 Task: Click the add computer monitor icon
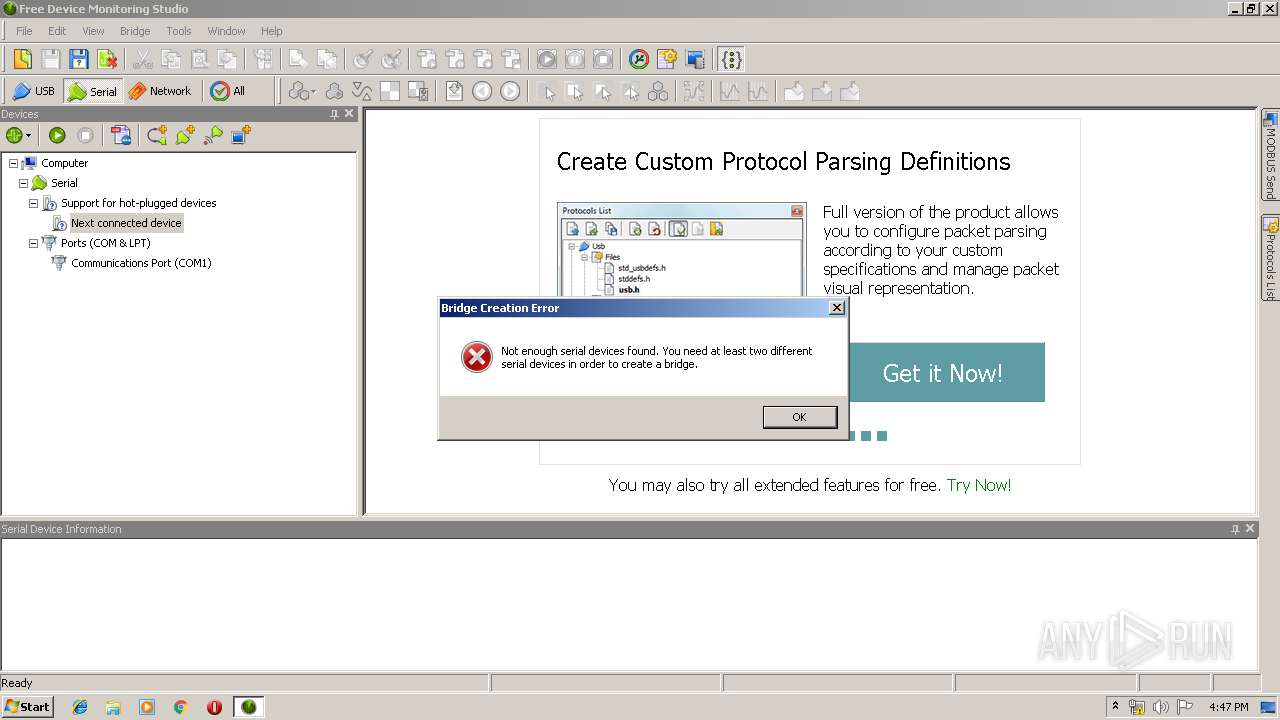coord(241,135)
